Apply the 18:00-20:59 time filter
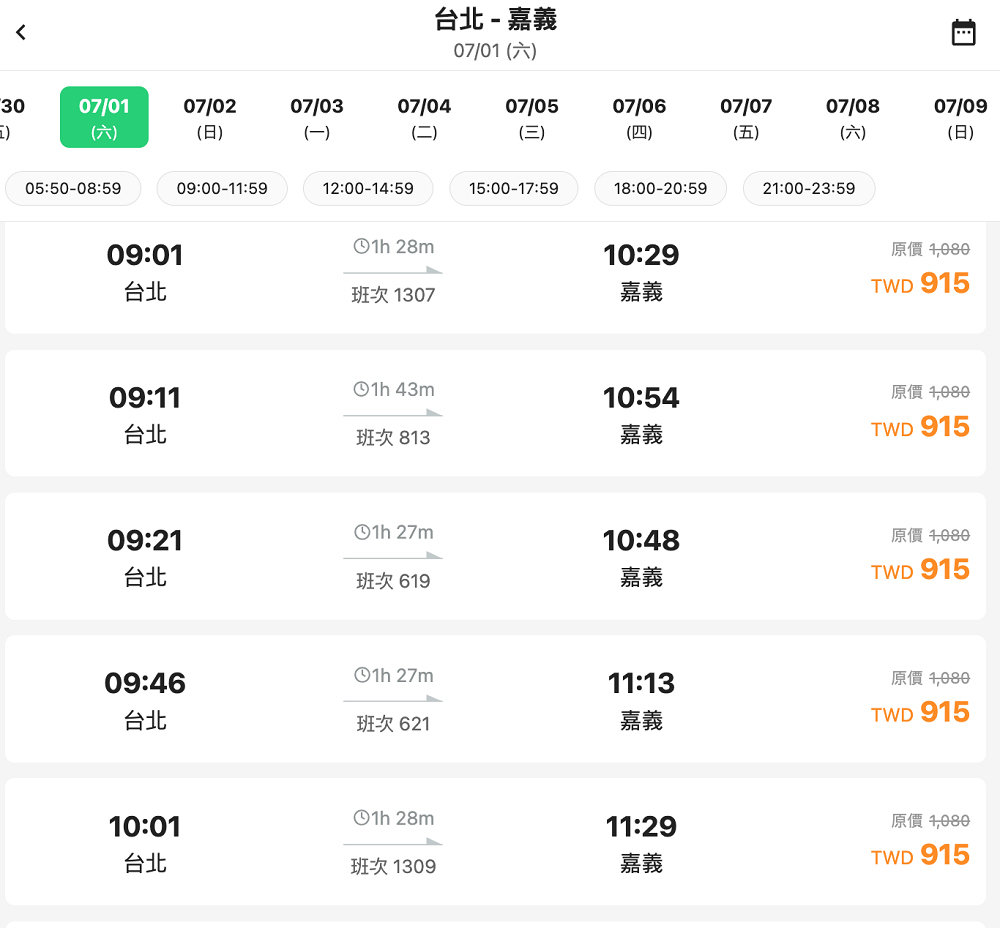The image size is (1000, 928). pyautogui.click(x=660, y=188)
